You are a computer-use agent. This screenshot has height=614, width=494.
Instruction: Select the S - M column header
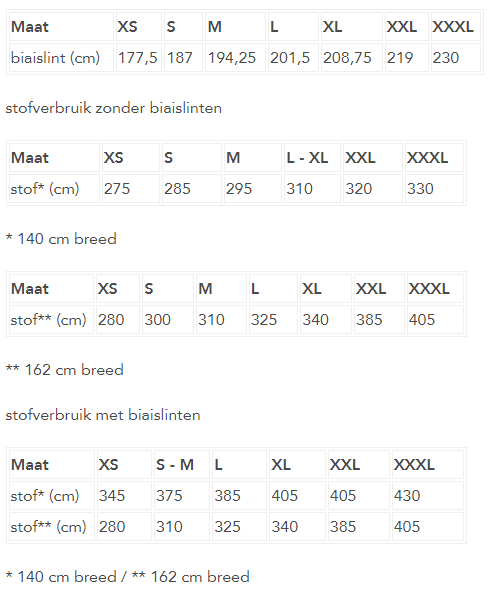coord(175,465)
